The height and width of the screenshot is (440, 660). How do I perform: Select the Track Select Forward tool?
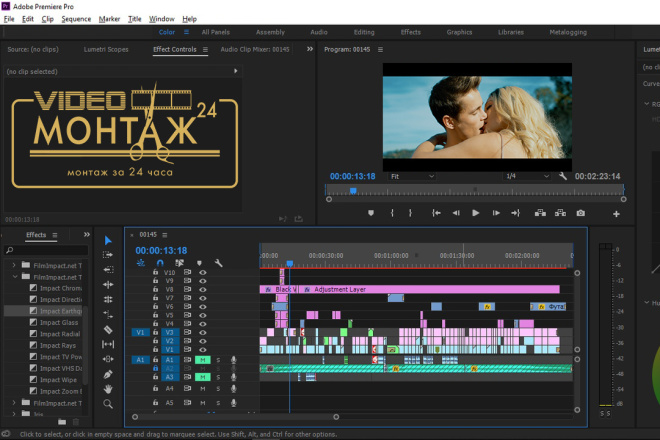click(x=108, y=255)
